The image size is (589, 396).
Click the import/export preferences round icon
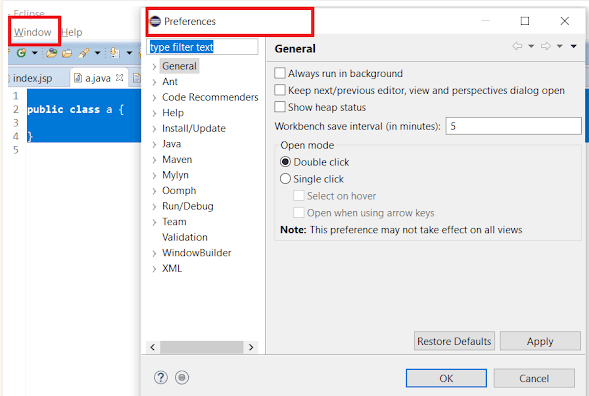182,377
